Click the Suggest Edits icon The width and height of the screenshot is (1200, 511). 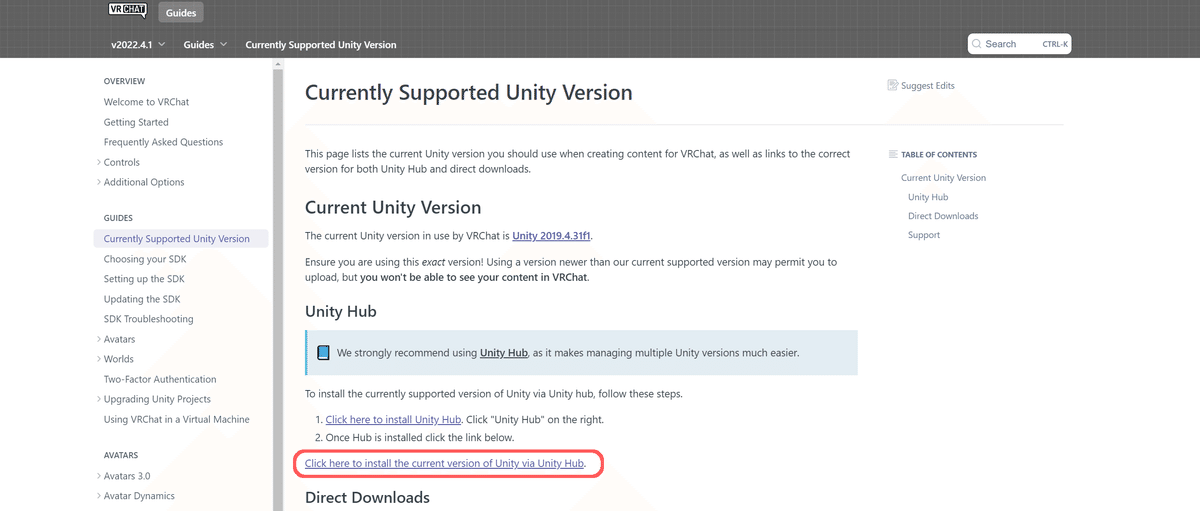(892, 86)
